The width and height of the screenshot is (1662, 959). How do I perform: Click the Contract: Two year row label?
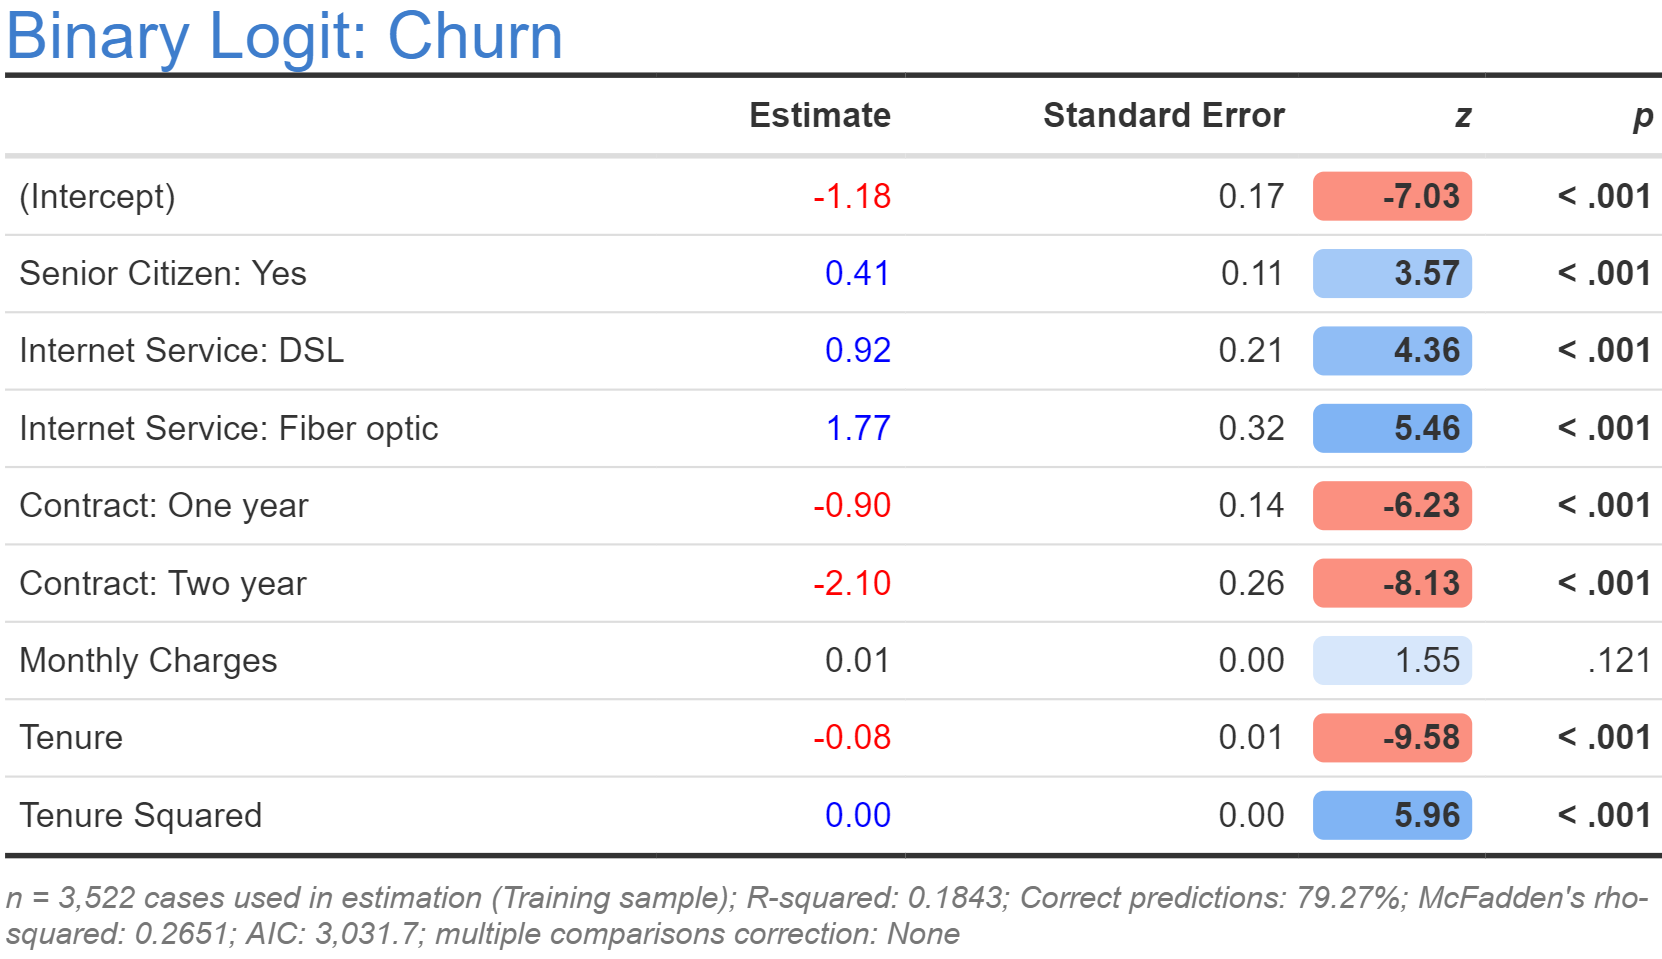coord(163,583)
